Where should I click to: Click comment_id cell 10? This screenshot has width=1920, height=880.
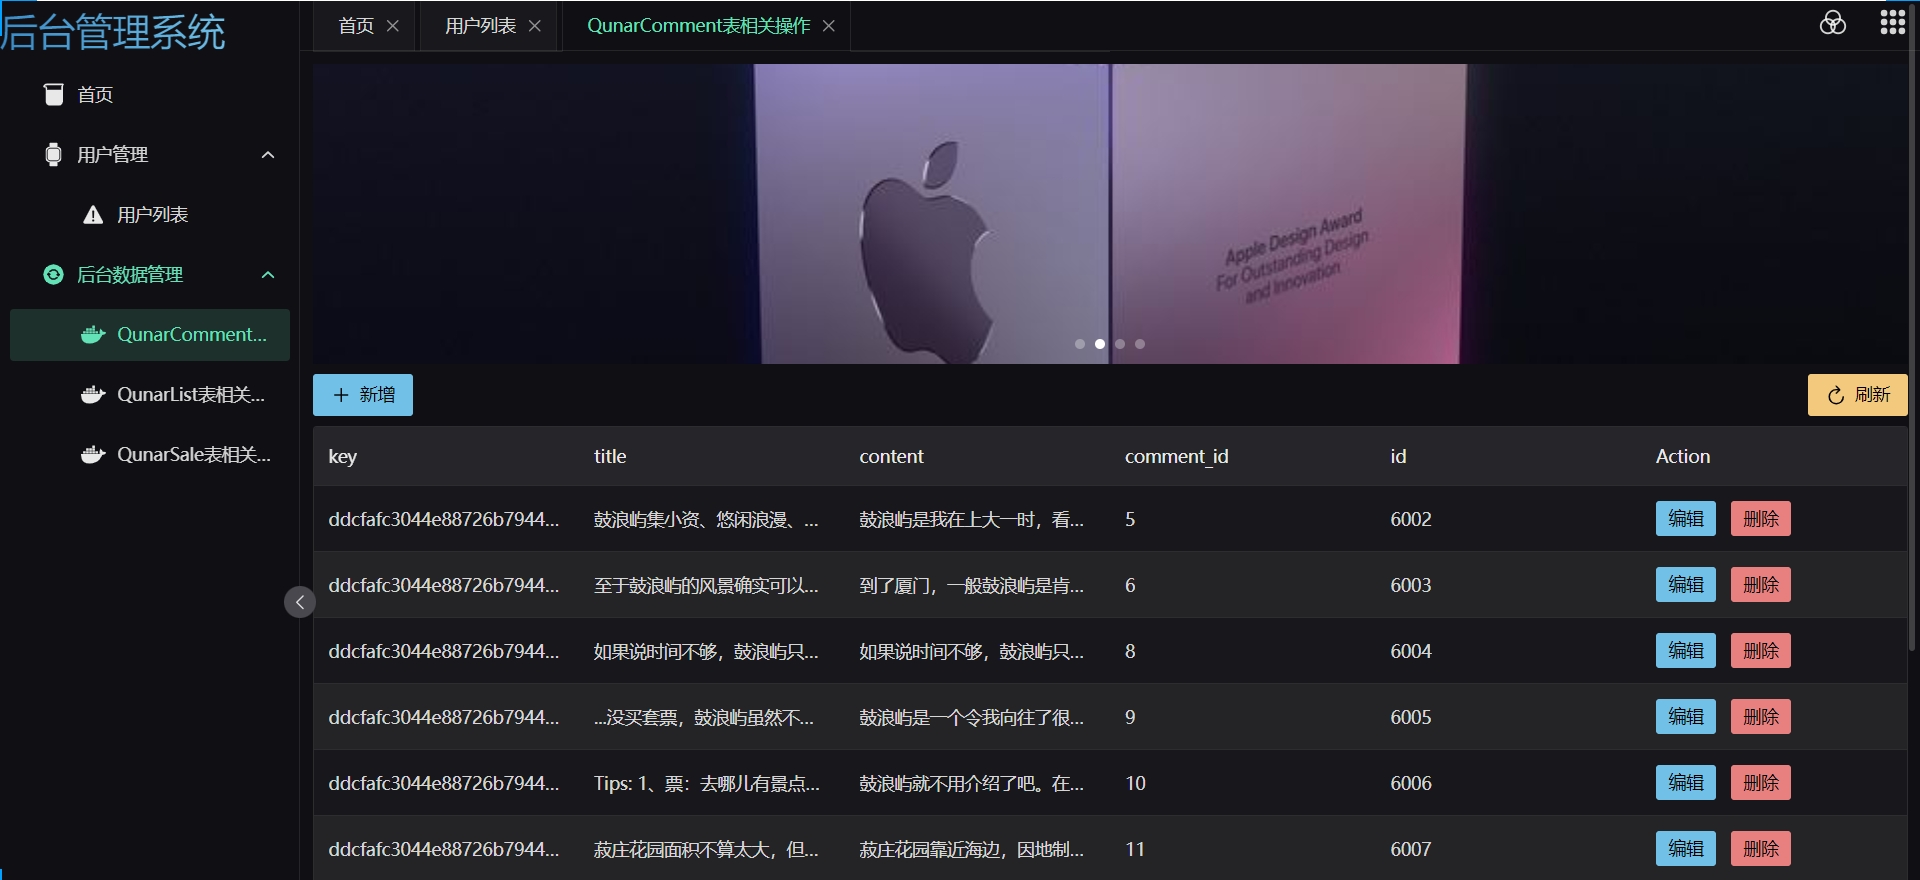point(1135,783)
